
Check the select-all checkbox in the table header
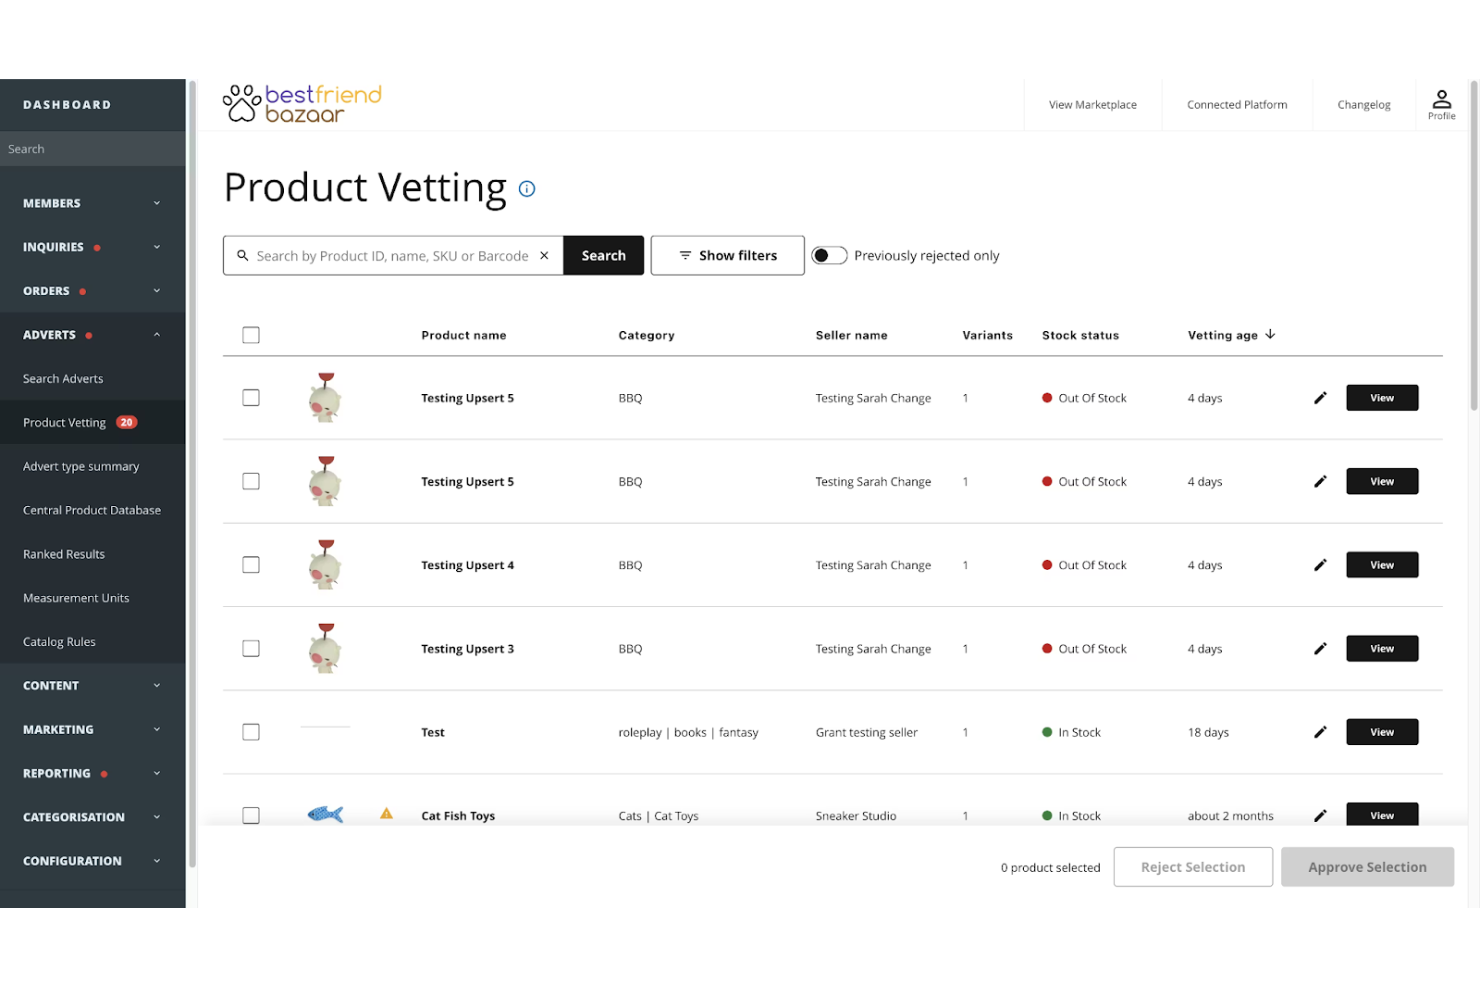pyautogui.click(x=250, y=335)
